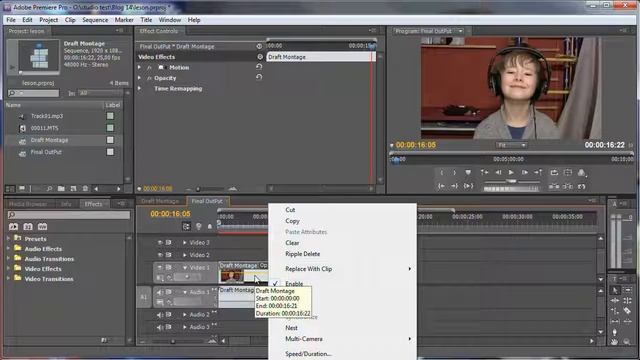Collapse the Video 1 track

tap(184, 268)
